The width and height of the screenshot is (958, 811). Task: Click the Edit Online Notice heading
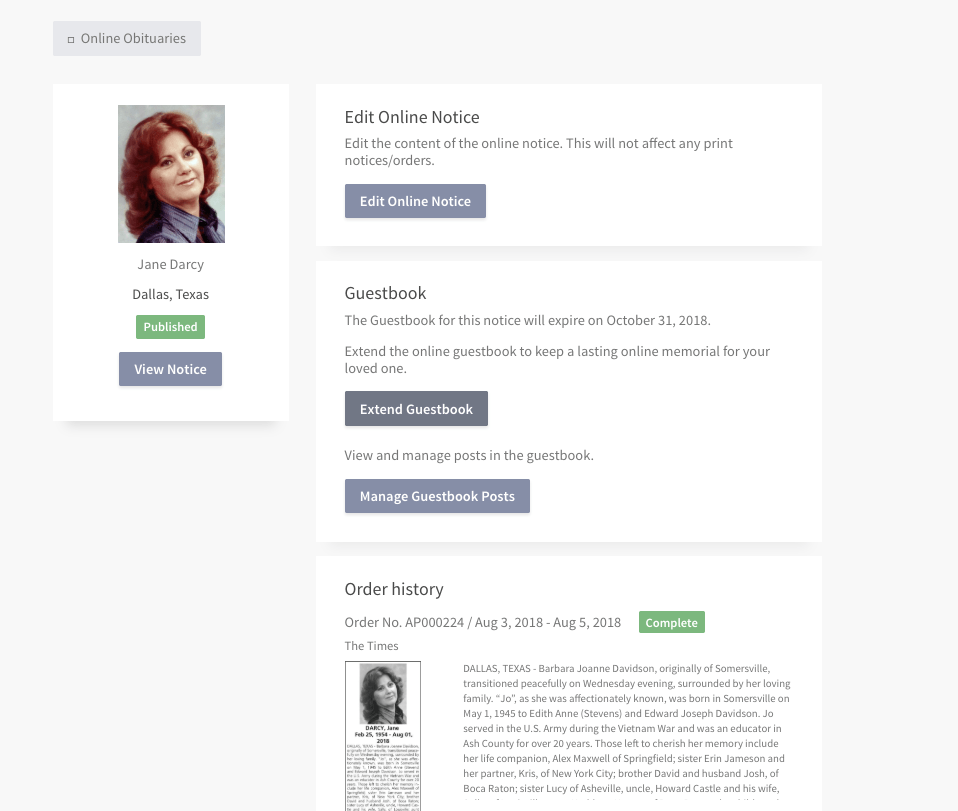(x=411, y=117)
